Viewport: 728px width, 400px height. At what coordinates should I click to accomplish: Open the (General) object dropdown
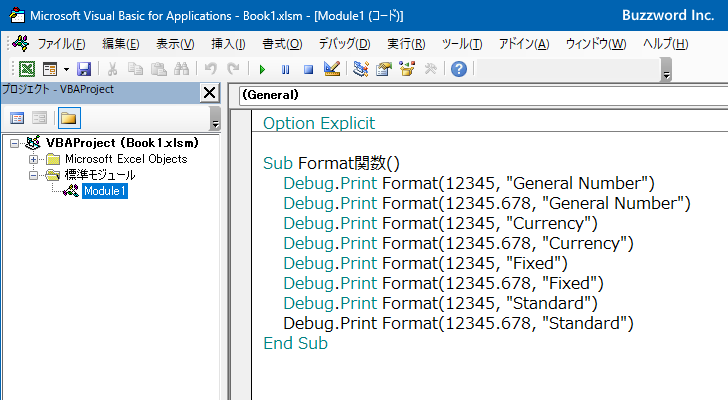point(483,95)
